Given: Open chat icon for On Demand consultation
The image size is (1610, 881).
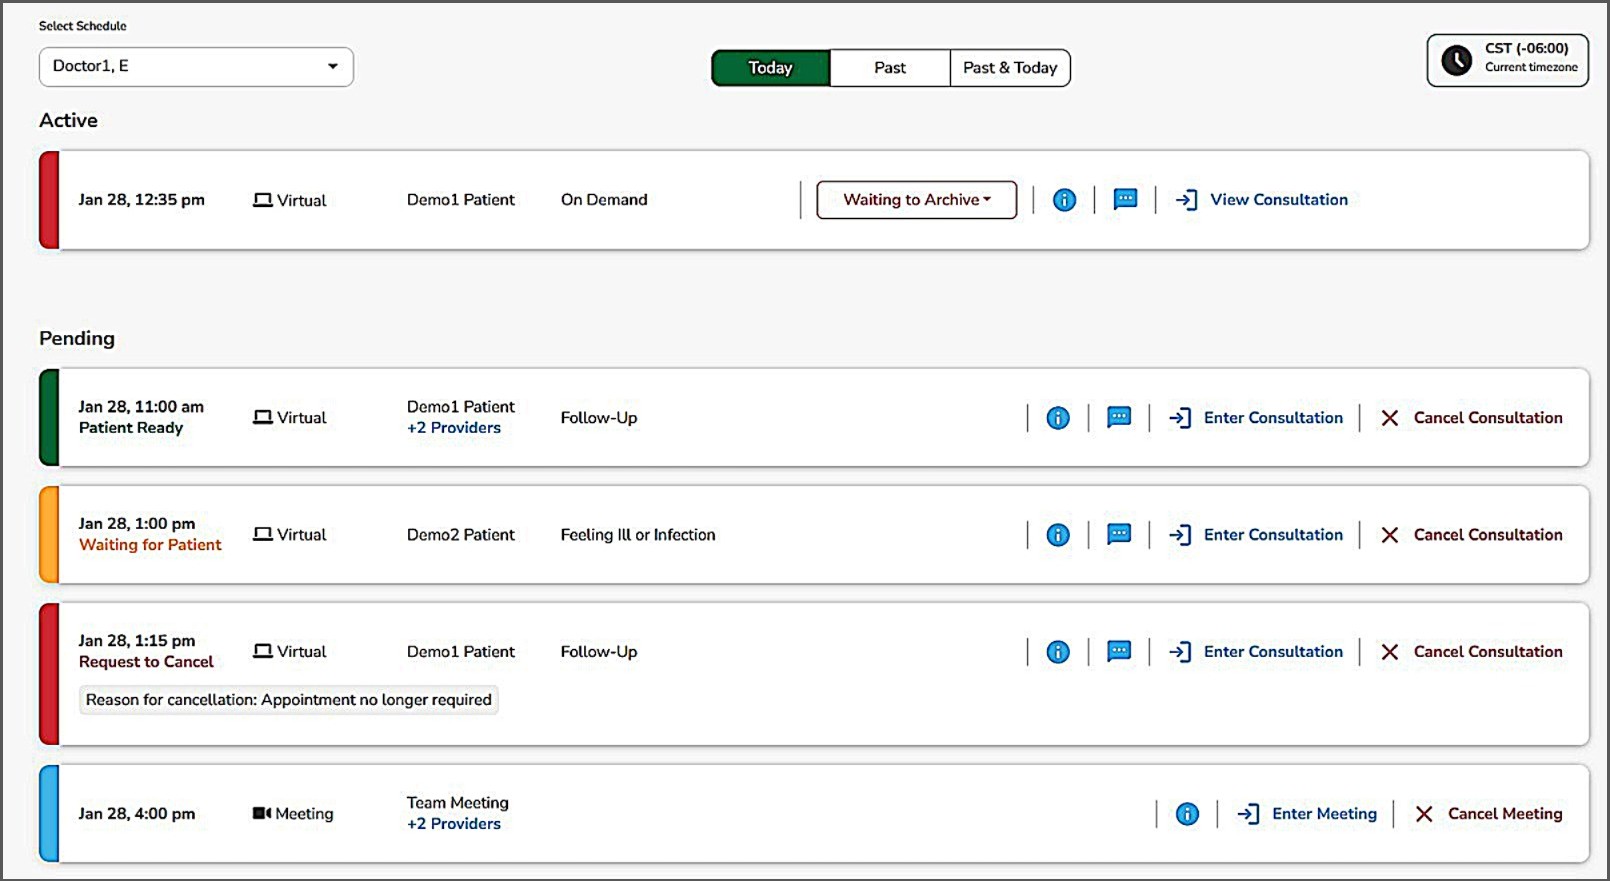Looking at the screenshot, I should pyautogui.click(x=1125, y=200).
